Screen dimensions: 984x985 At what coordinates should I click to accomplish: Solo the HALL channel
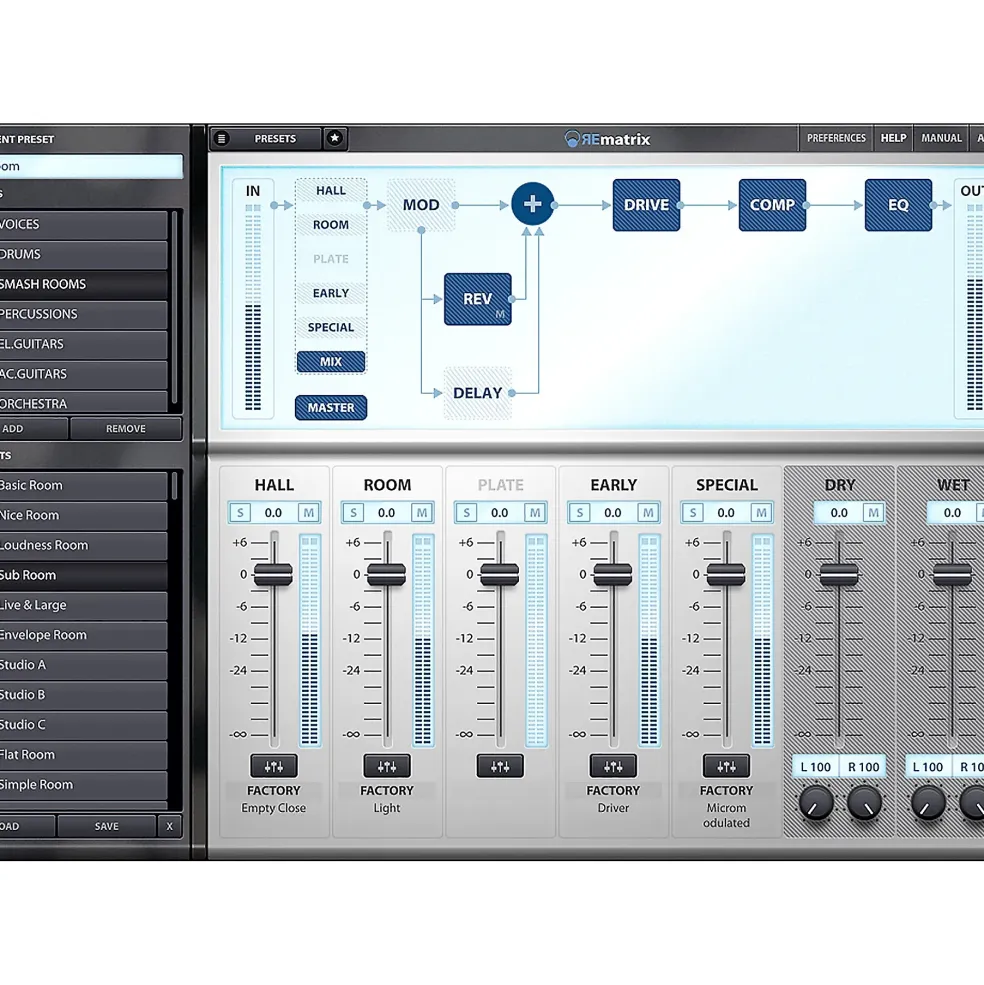[240, 513]
